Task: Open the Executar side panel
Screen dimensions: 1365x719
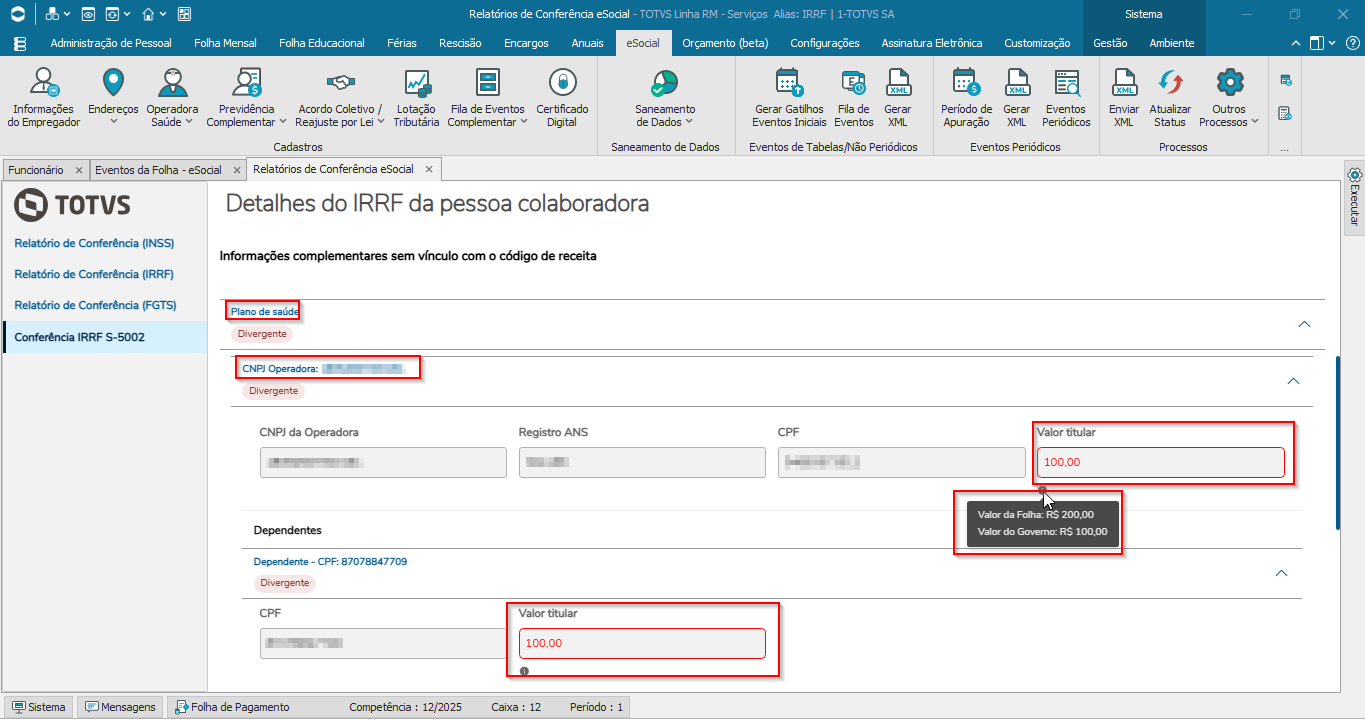Action: (x=1354, y=197)
